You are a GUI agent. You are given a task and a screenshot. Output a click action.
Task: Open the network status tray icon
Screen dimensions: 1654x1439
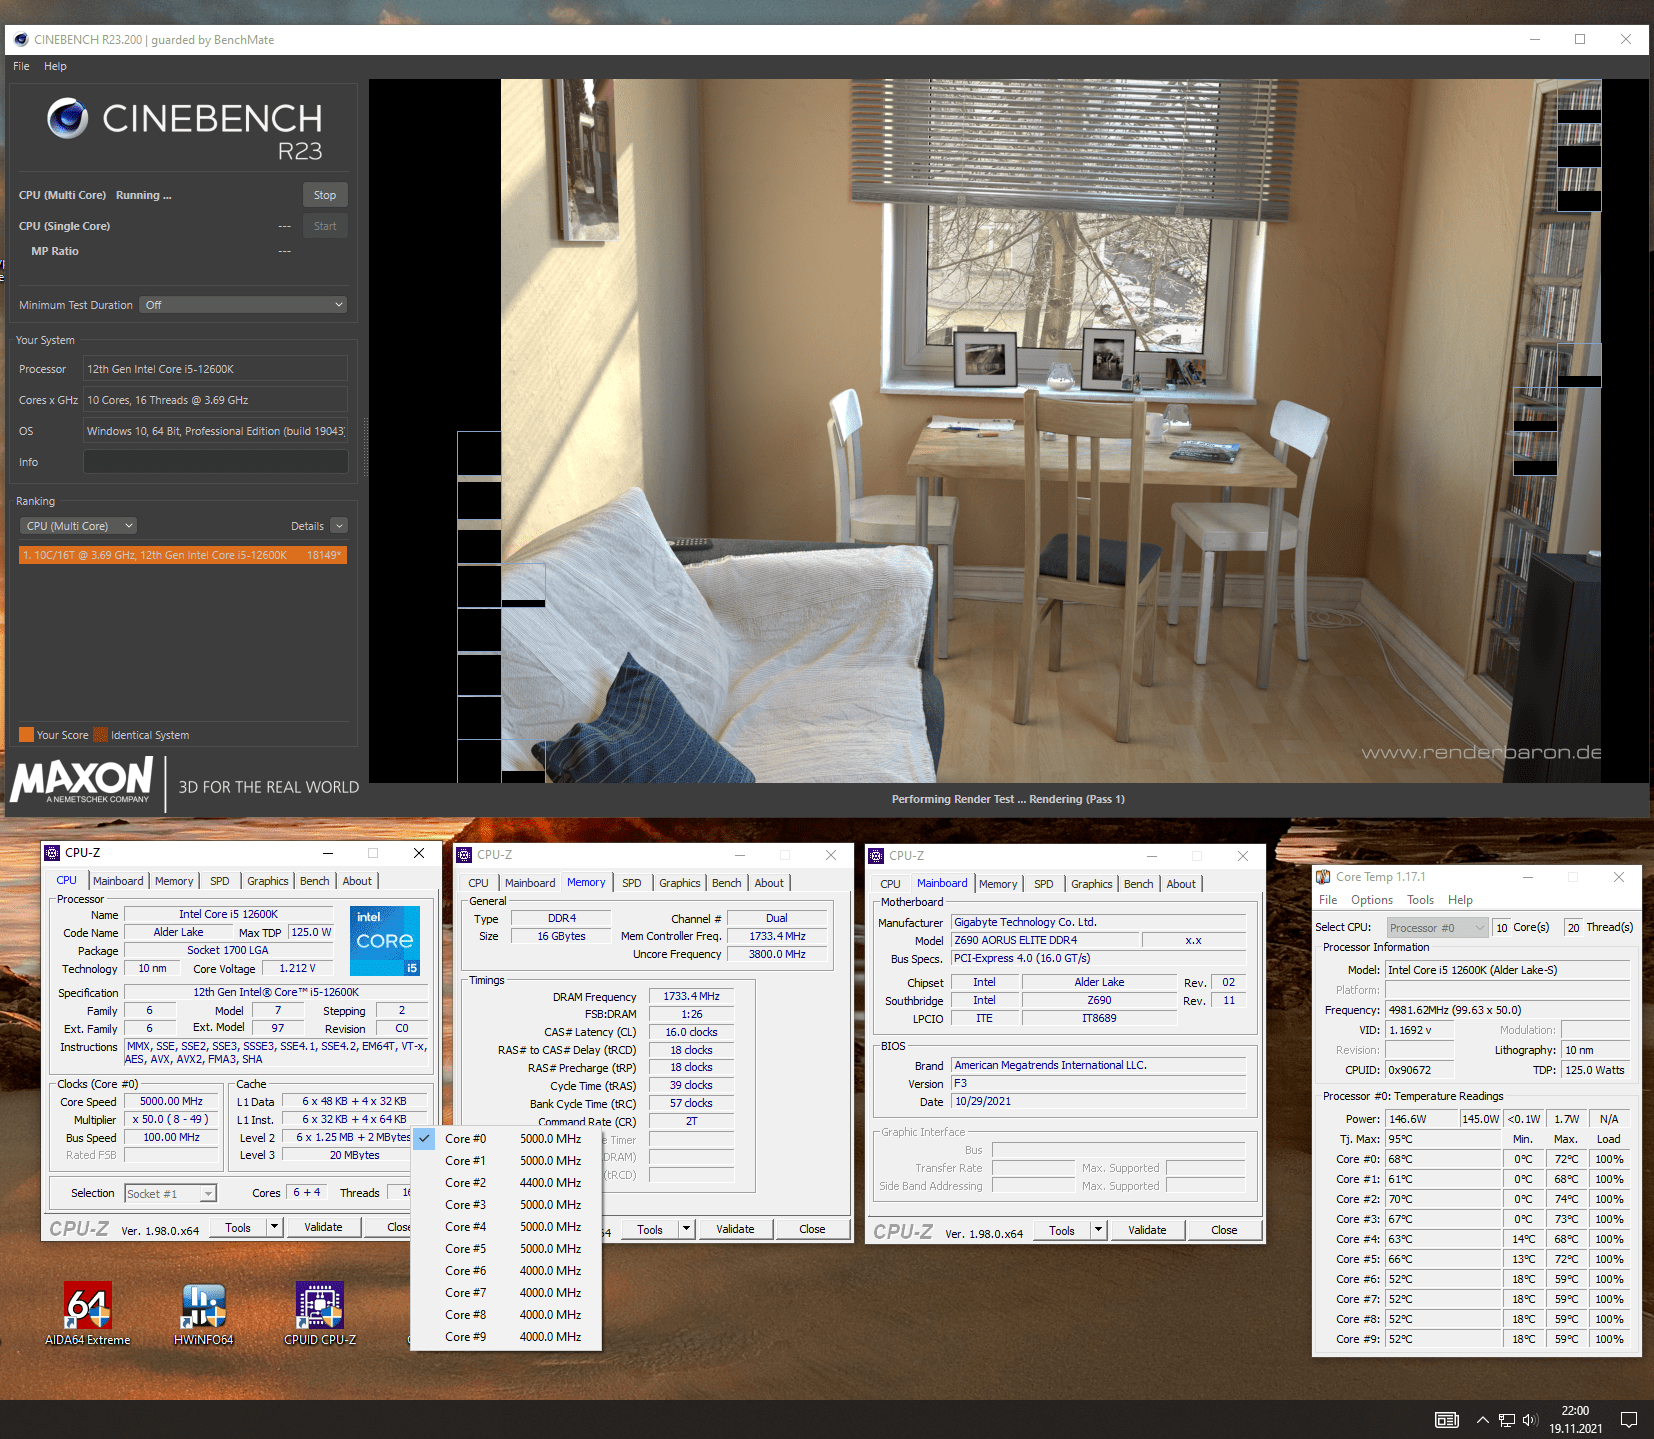click(1506, 1420)
